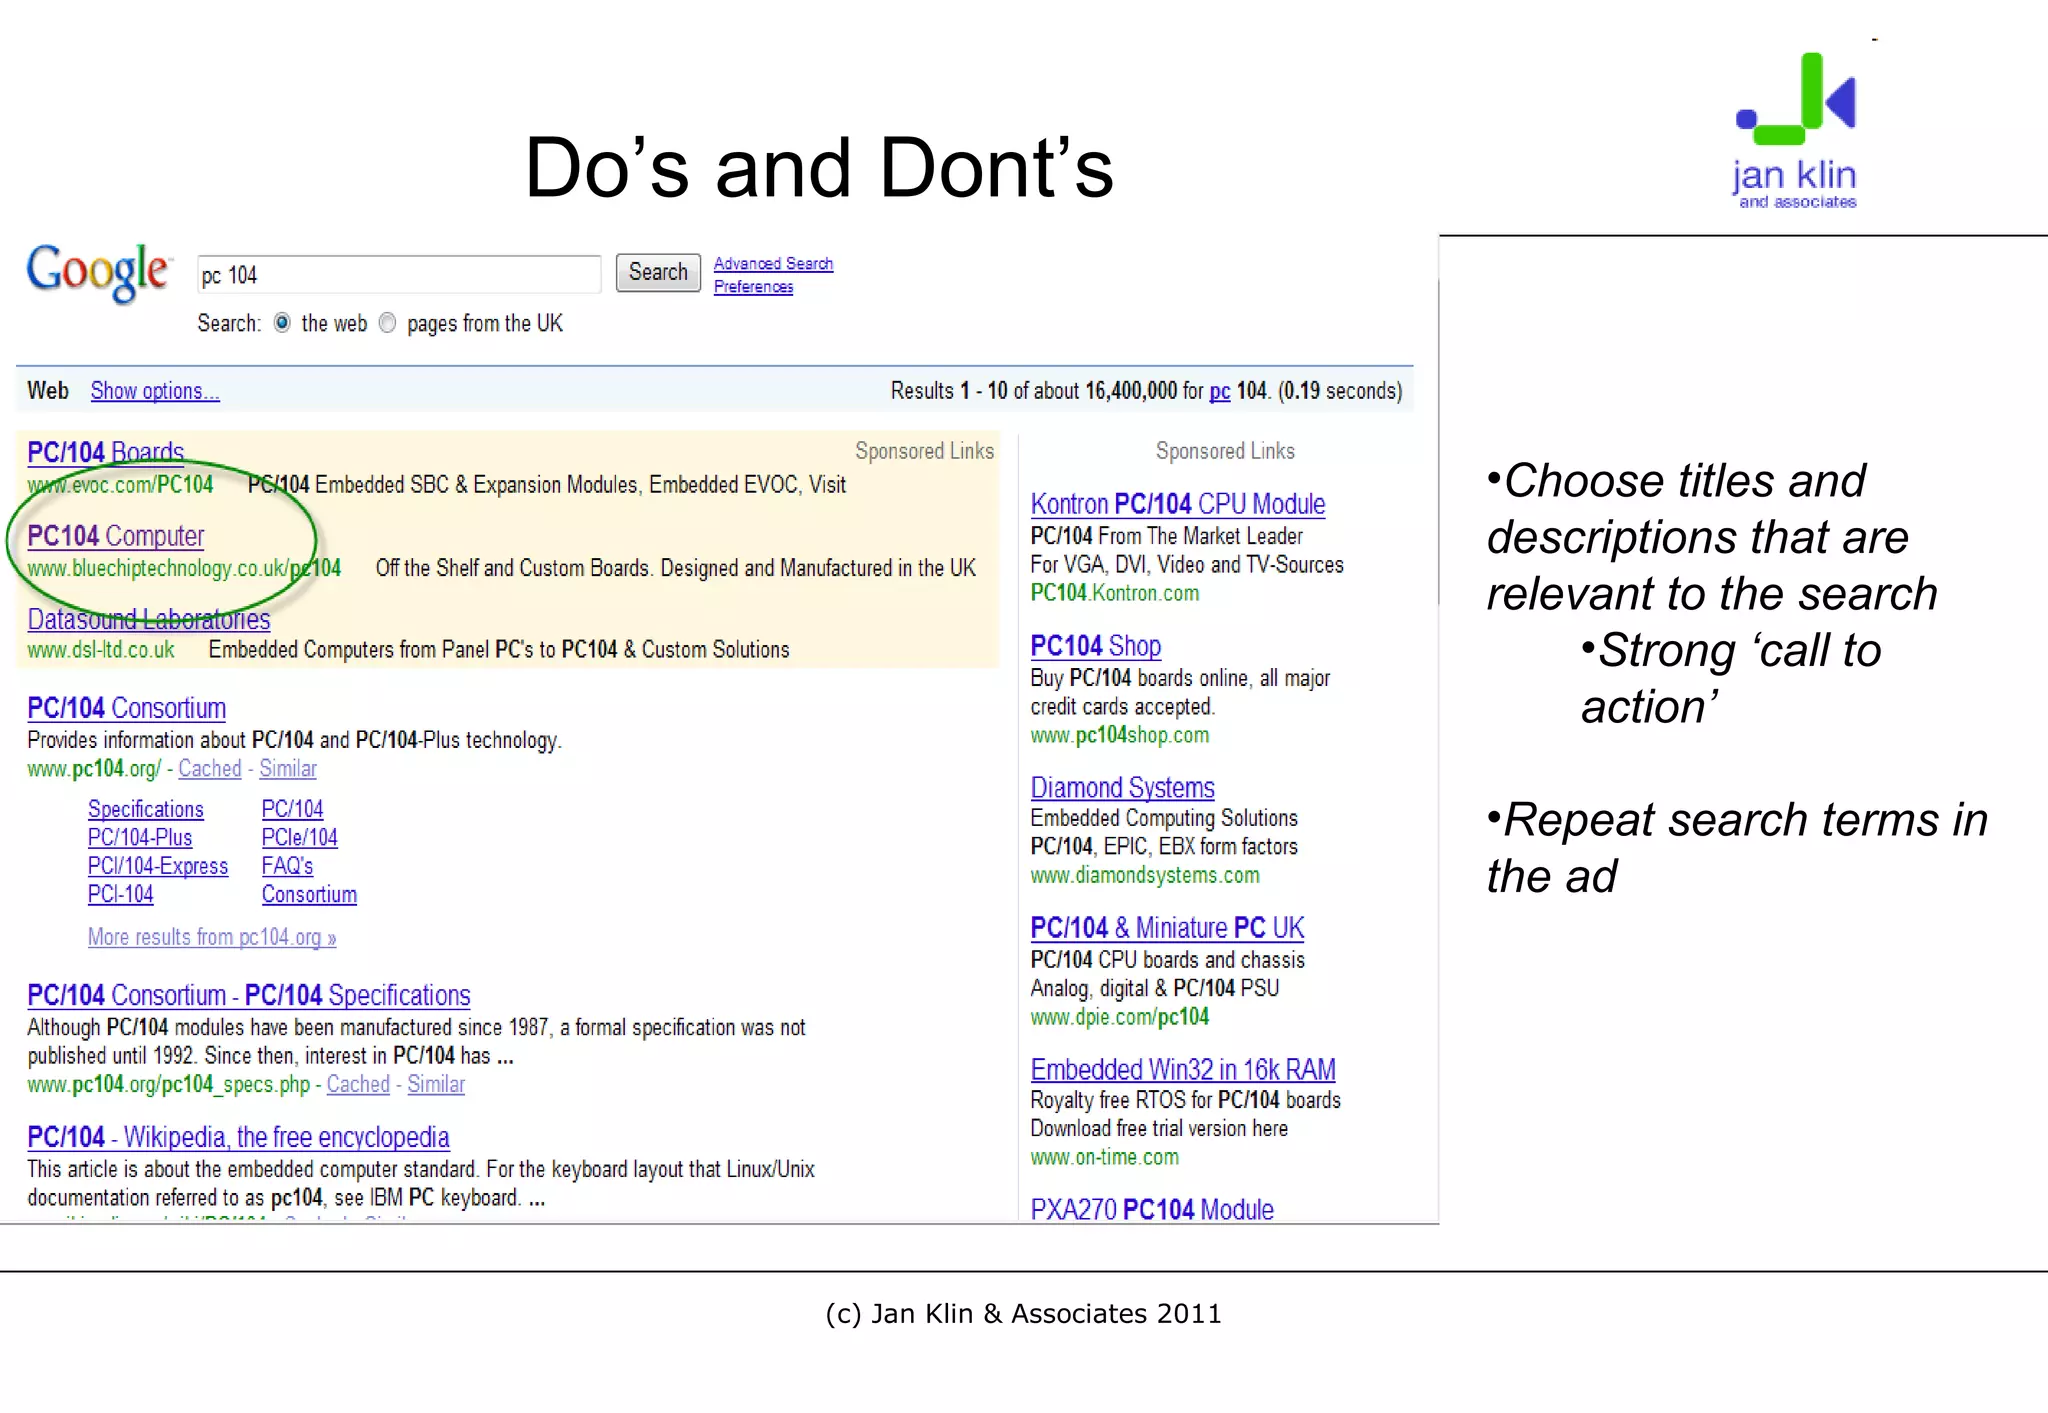
Task: Open the Advanced Search link
Action: pyautogui.click(x=773, y=264)
